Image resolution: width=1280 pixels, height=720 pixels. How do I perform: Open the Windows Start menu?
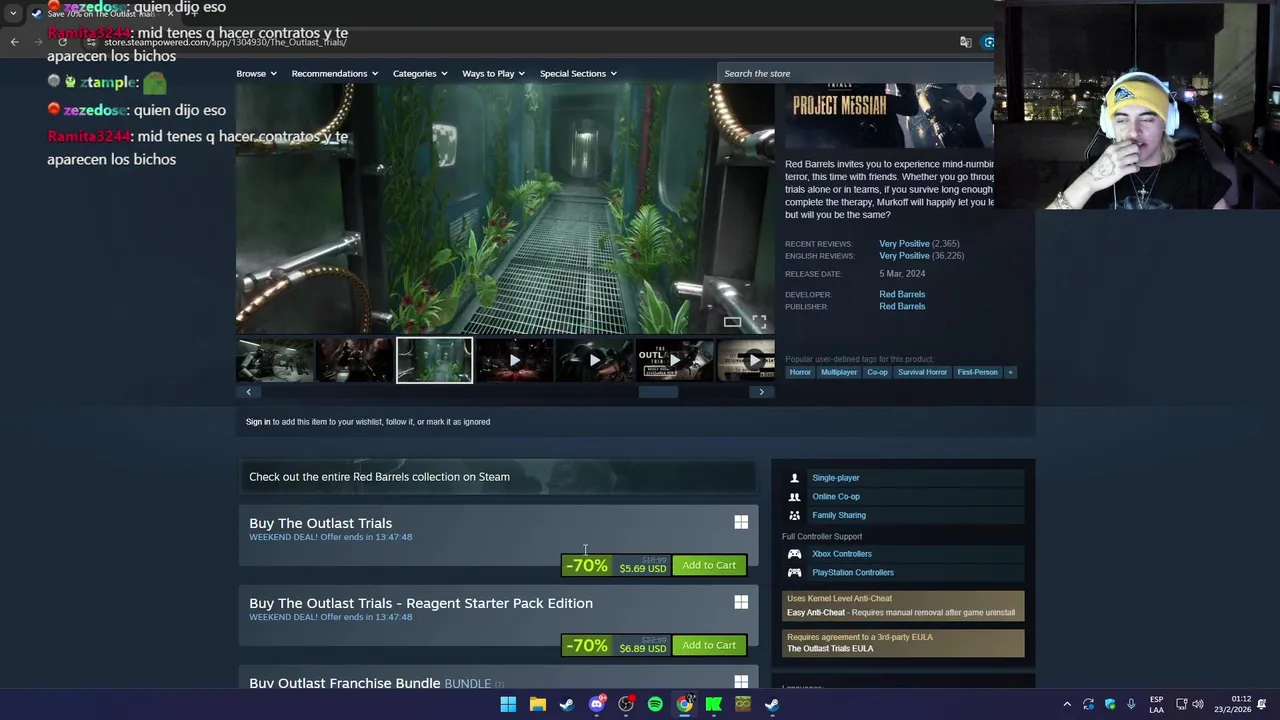508,704
